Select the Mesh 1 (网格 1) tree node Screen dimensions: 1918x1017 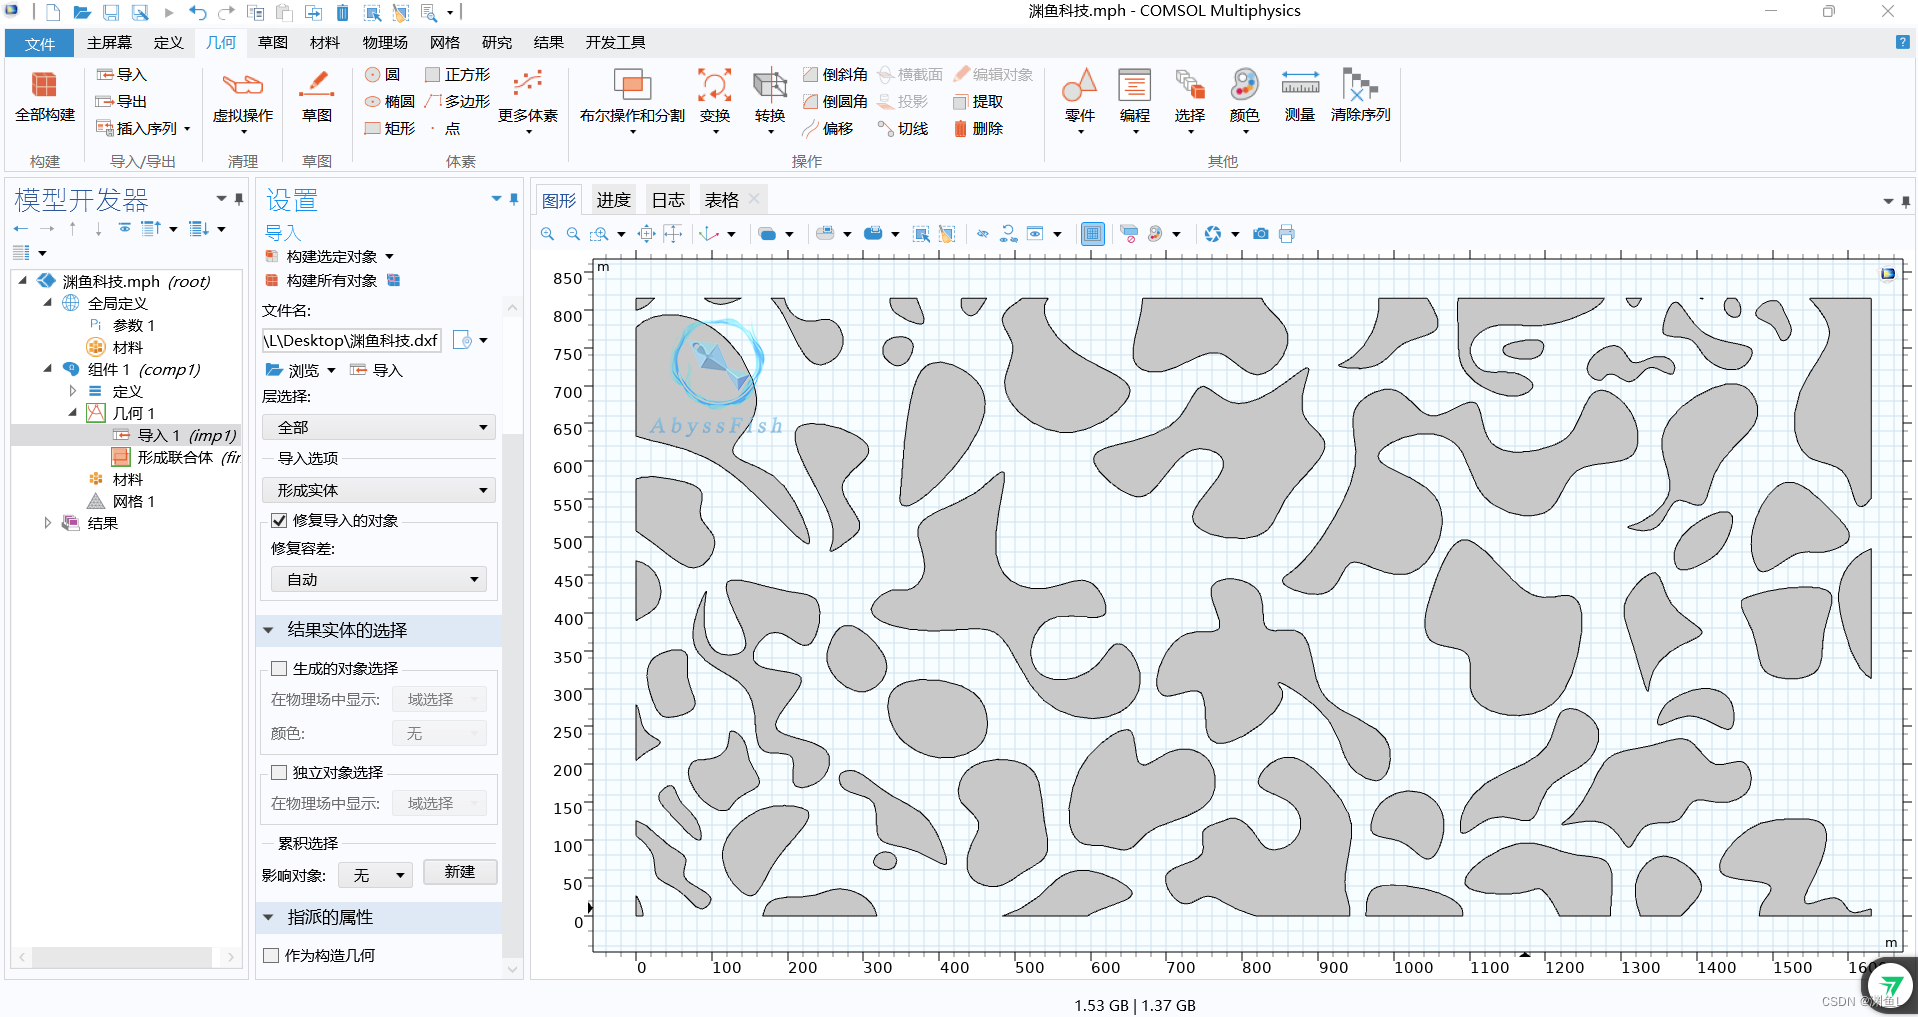click(121, 502)
